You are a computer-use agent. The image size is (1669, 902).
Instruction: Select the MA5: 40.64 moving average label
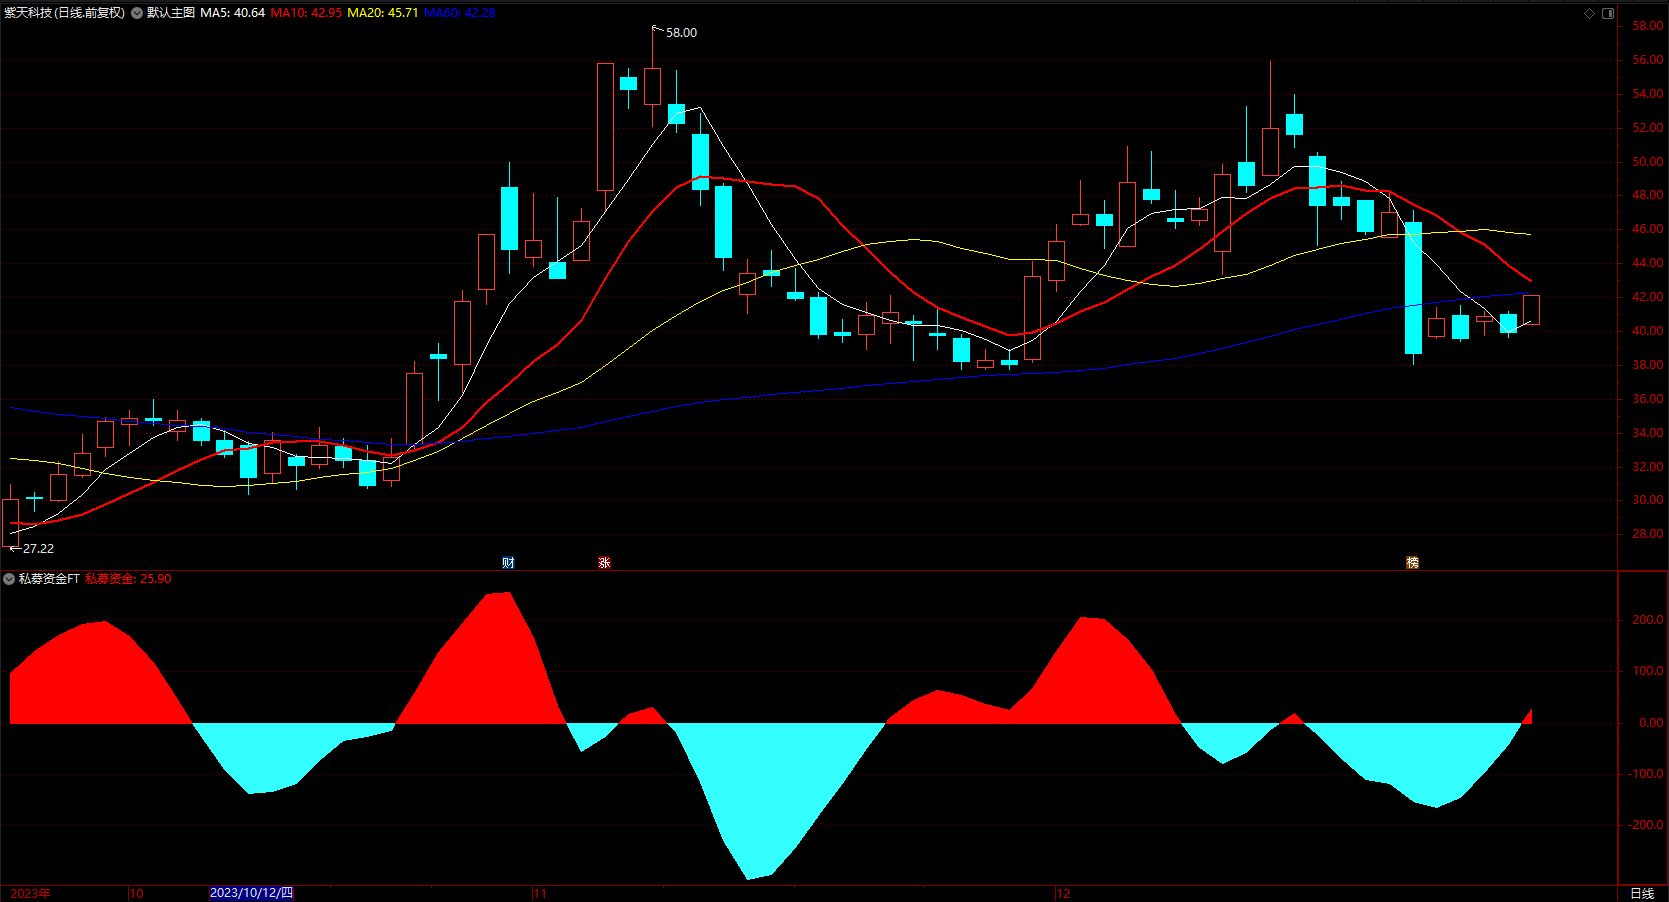(x=233, y=13)
